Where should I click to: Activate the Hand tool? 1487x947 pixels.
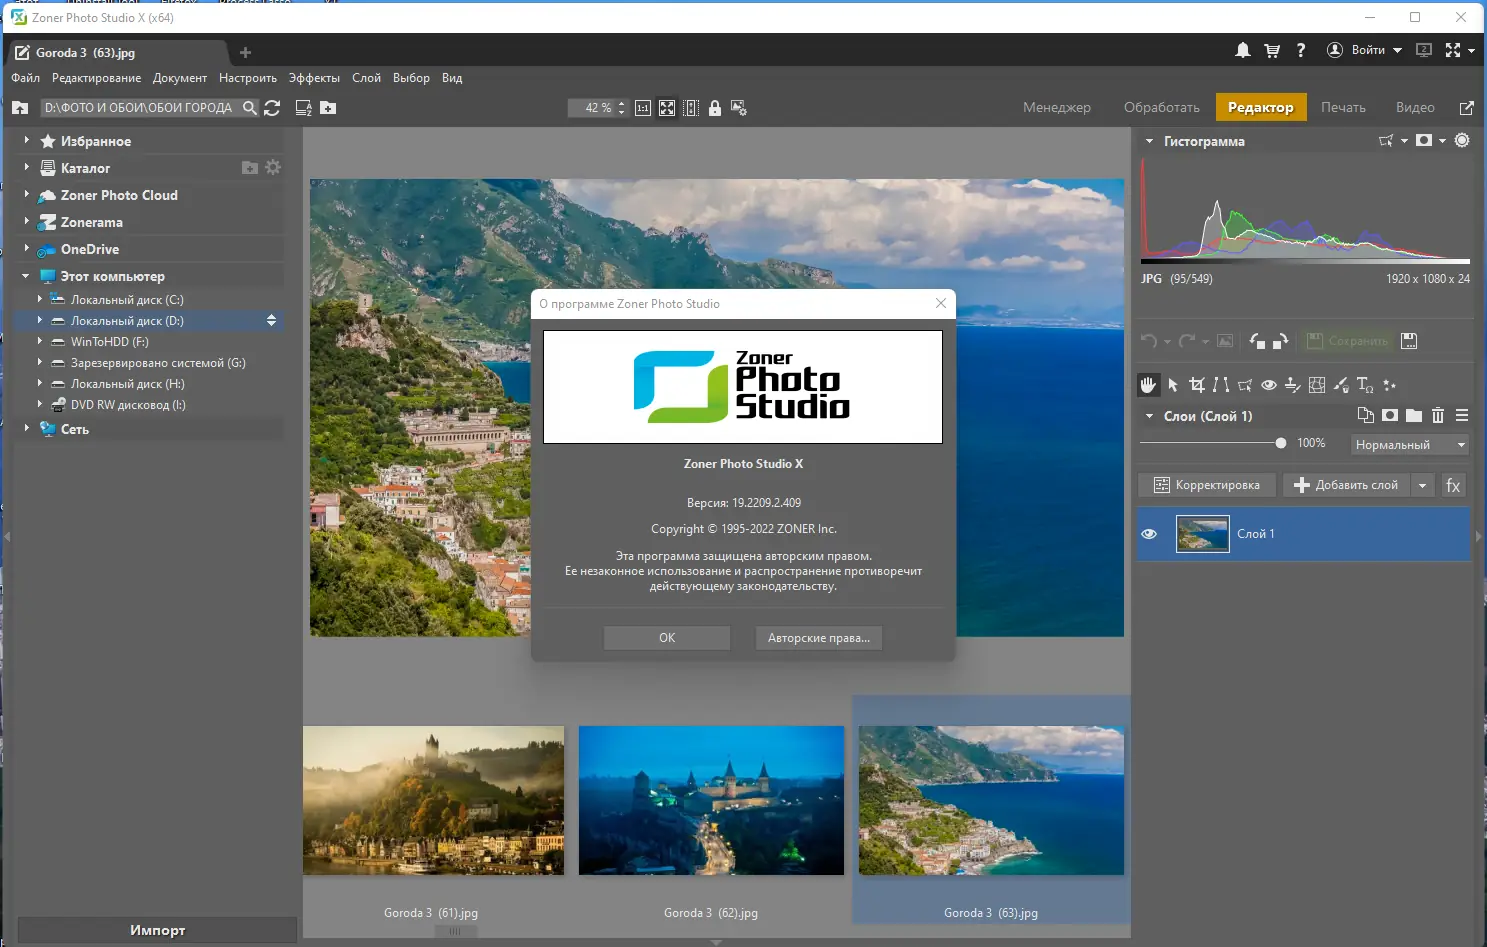click(1148, 385)
